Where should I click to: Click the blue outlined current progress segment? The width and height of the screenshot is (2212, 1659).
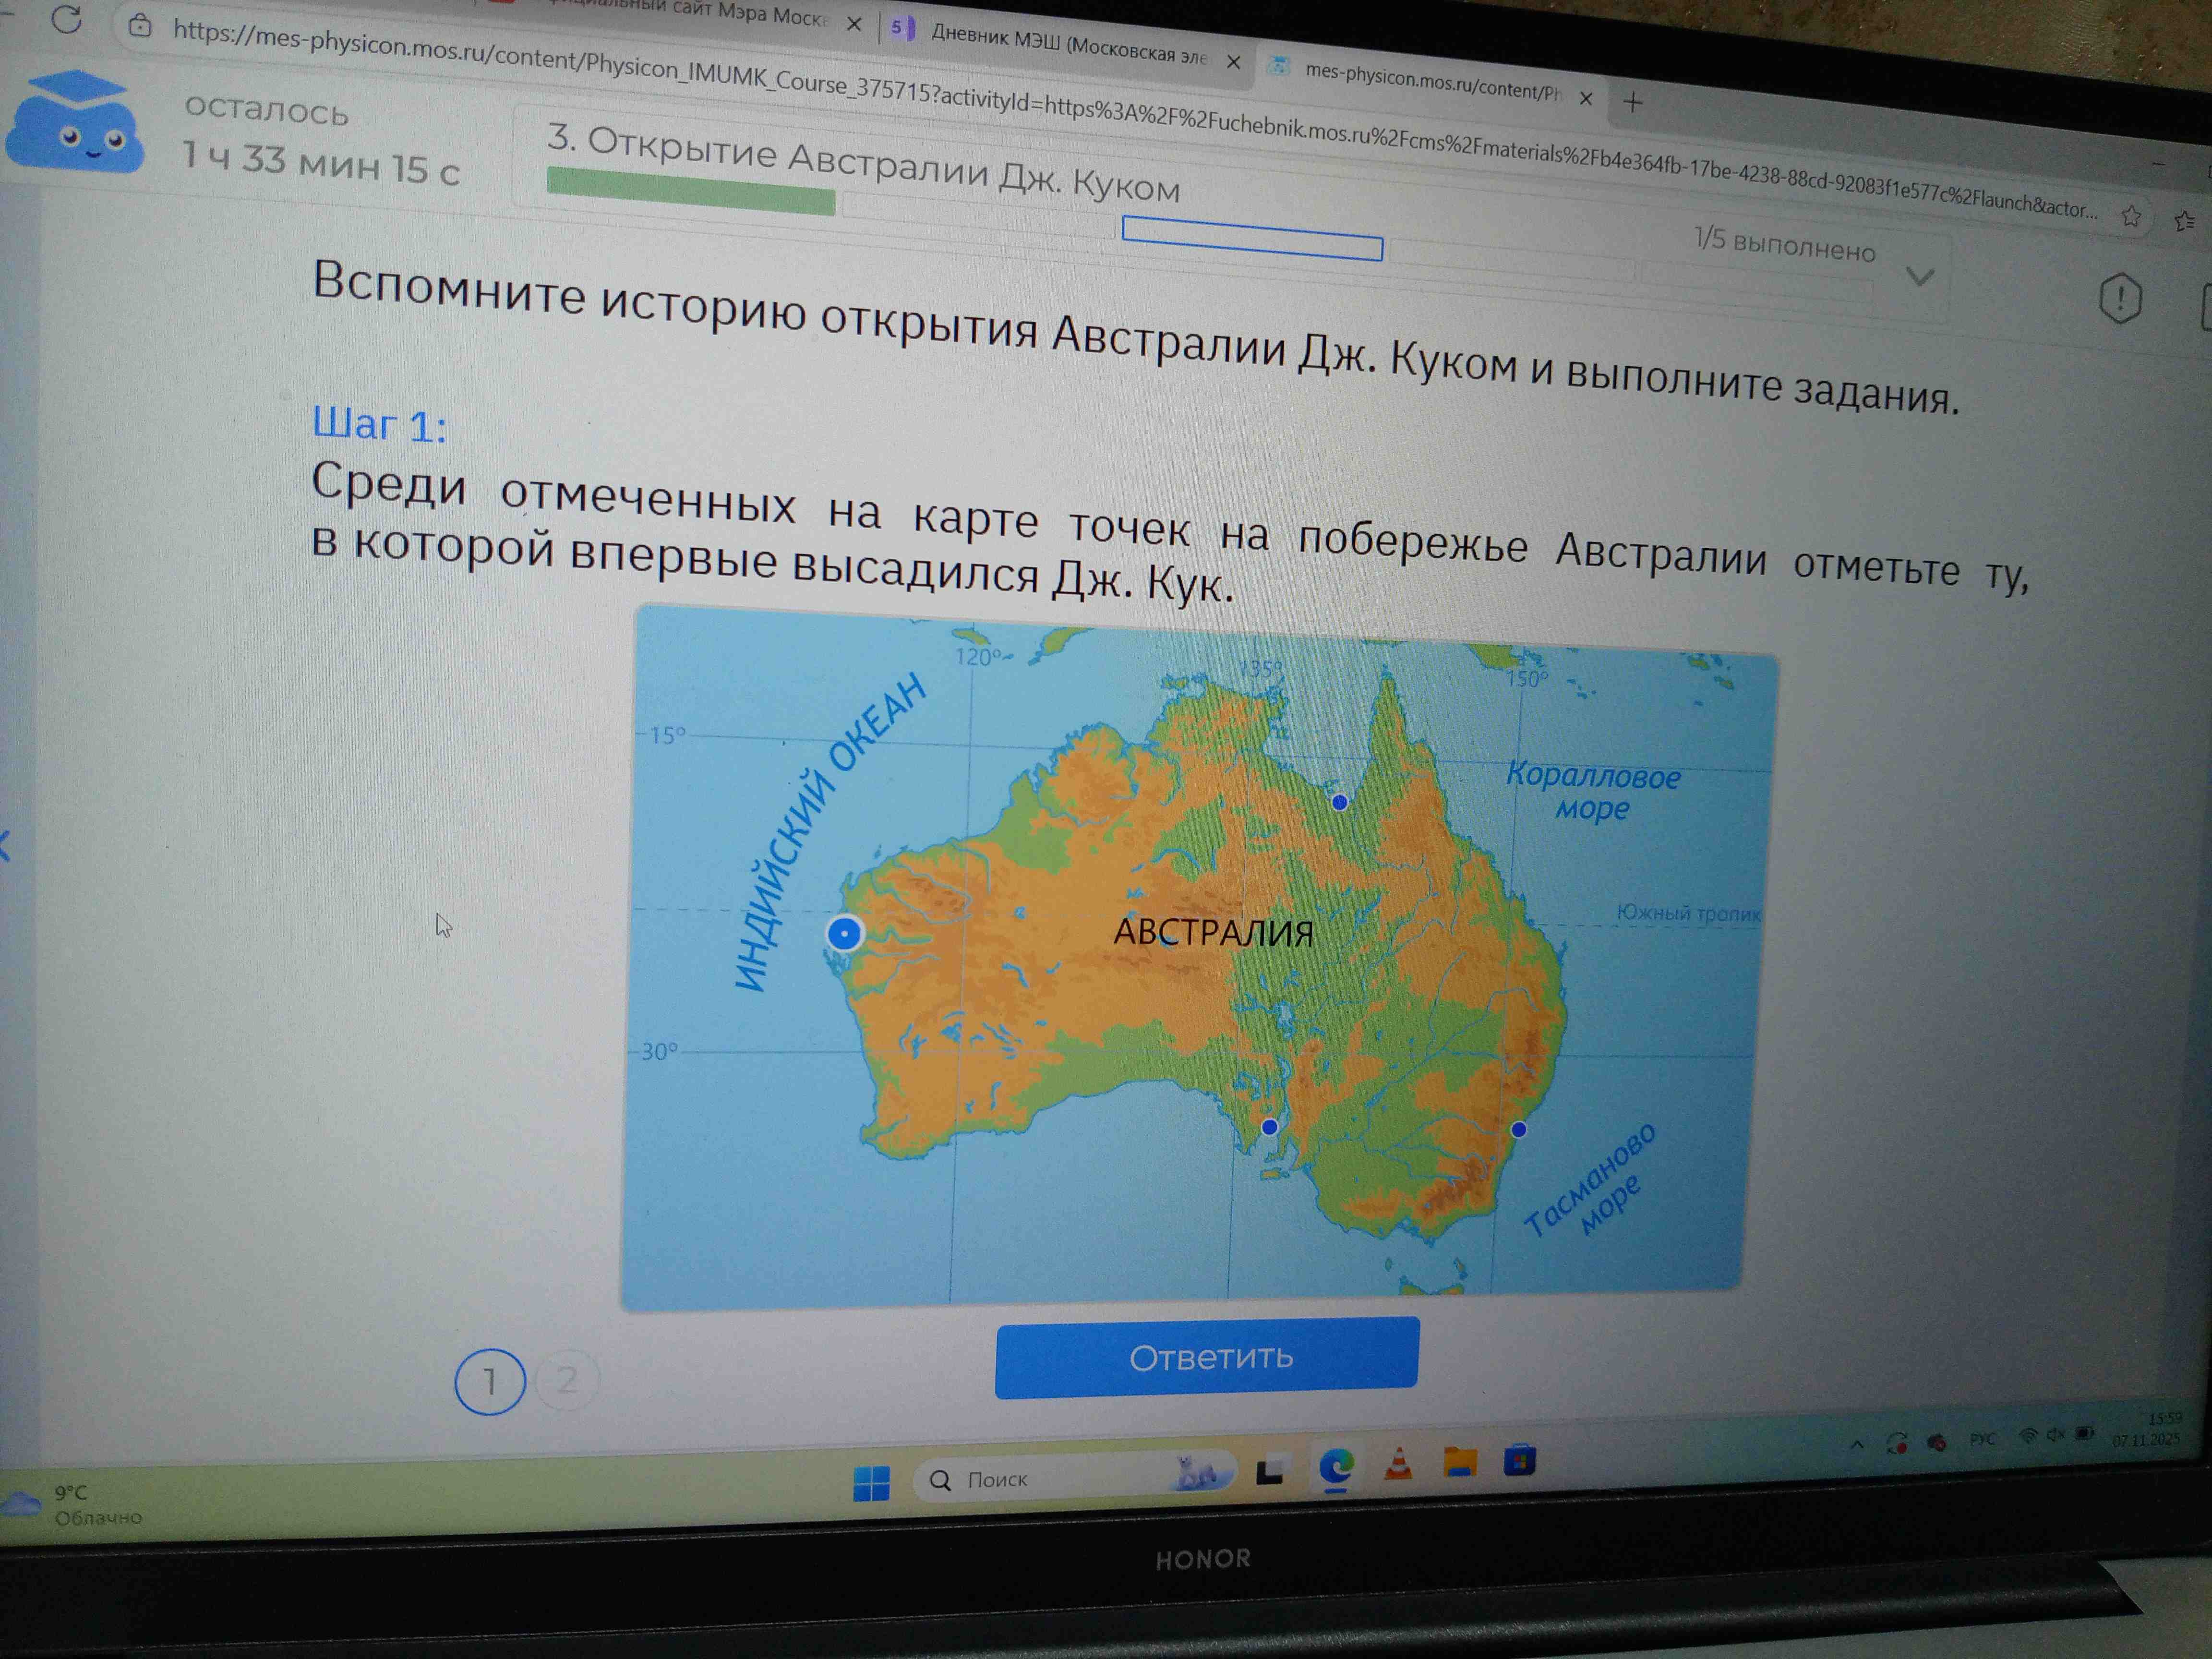1252,238
